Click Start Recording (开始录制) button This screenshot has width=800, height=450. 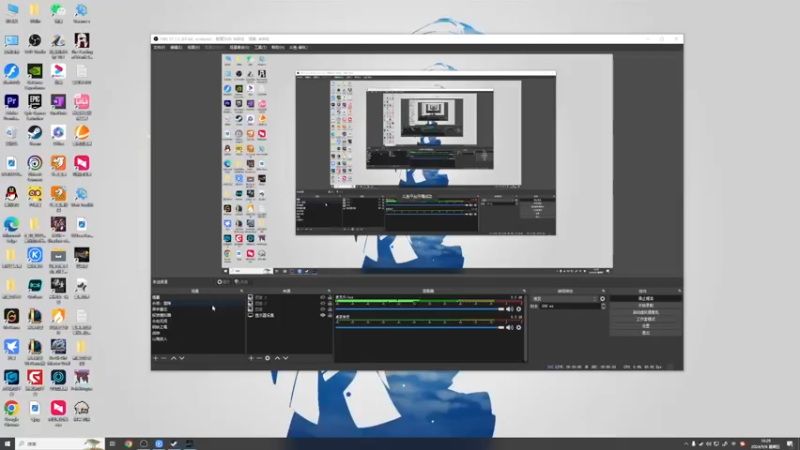645,306
